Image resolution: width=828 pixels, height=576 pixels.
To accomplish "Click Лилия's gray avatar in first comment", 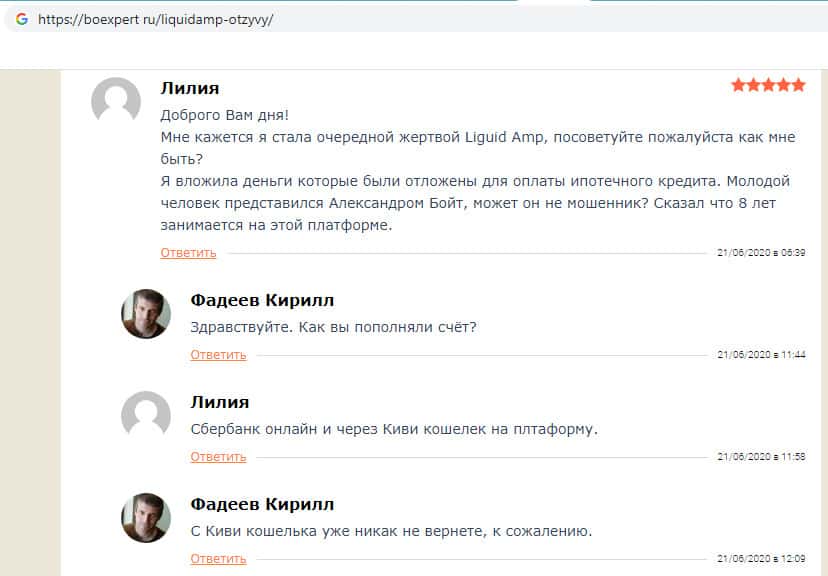I will [116, 101].
